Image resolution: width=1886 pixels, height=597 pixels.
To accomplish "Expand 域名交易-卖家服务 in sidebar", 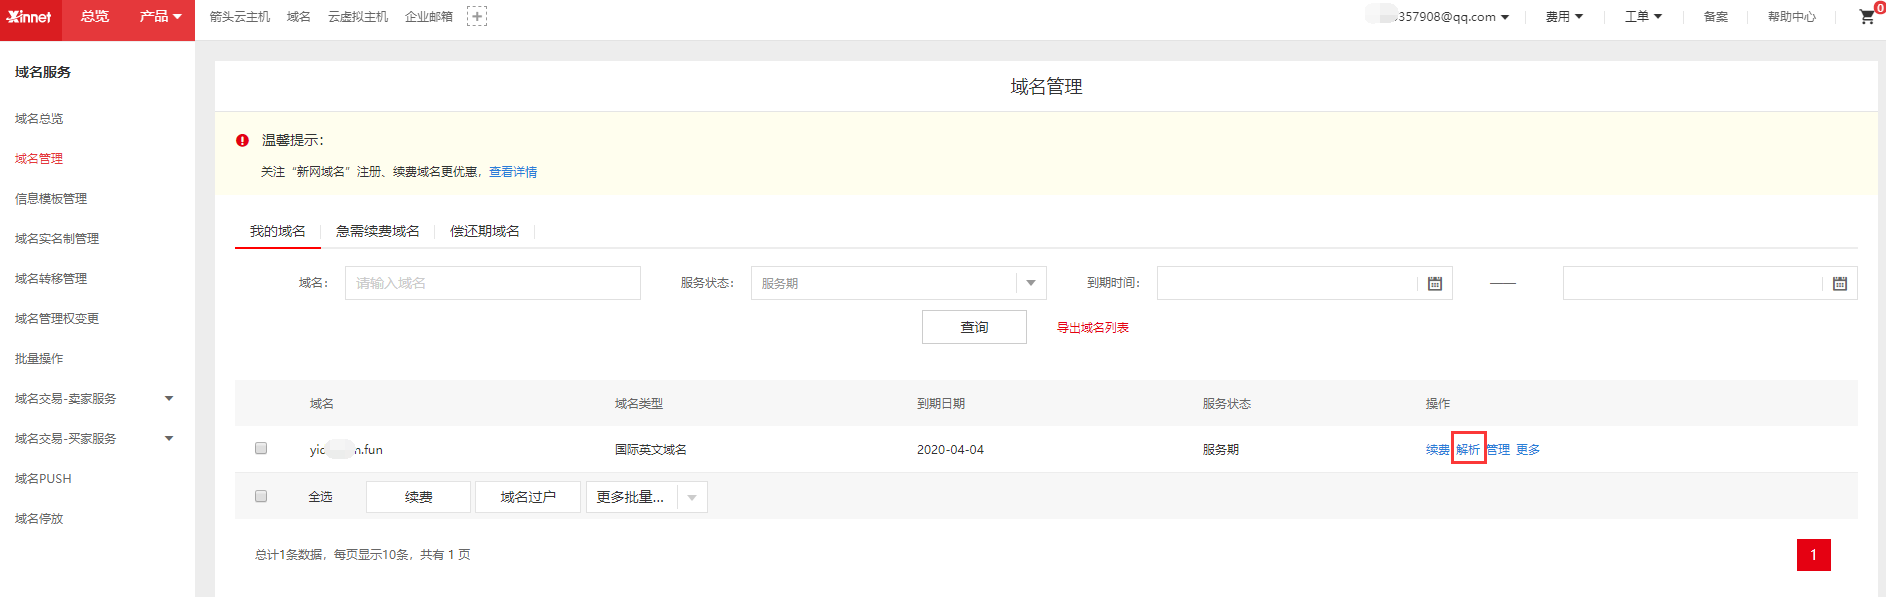I will (168, 399).
